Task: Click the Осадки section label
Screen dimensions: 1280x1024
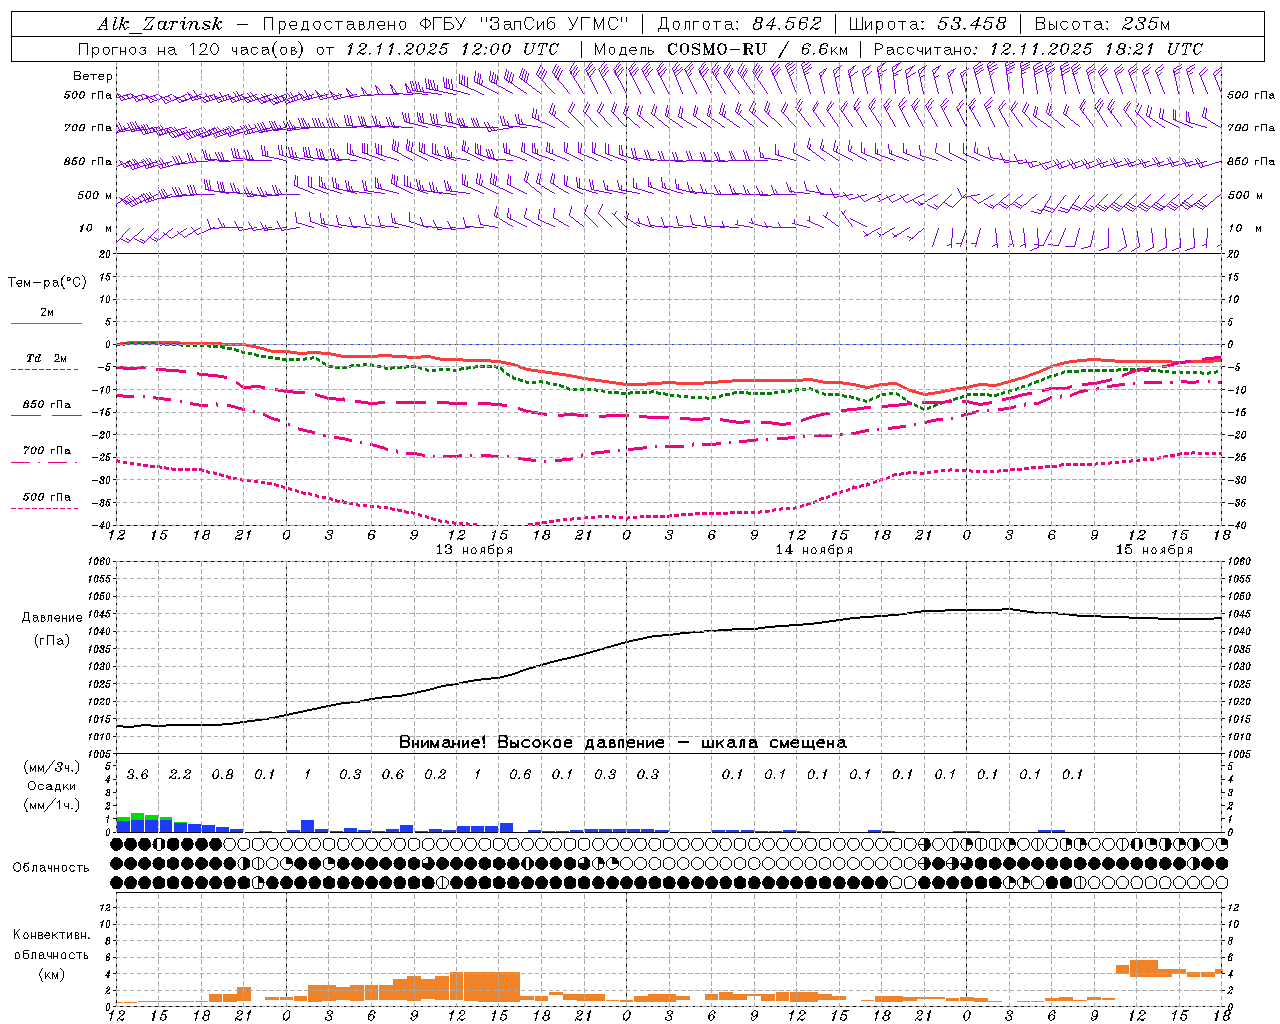Action: 52,786
